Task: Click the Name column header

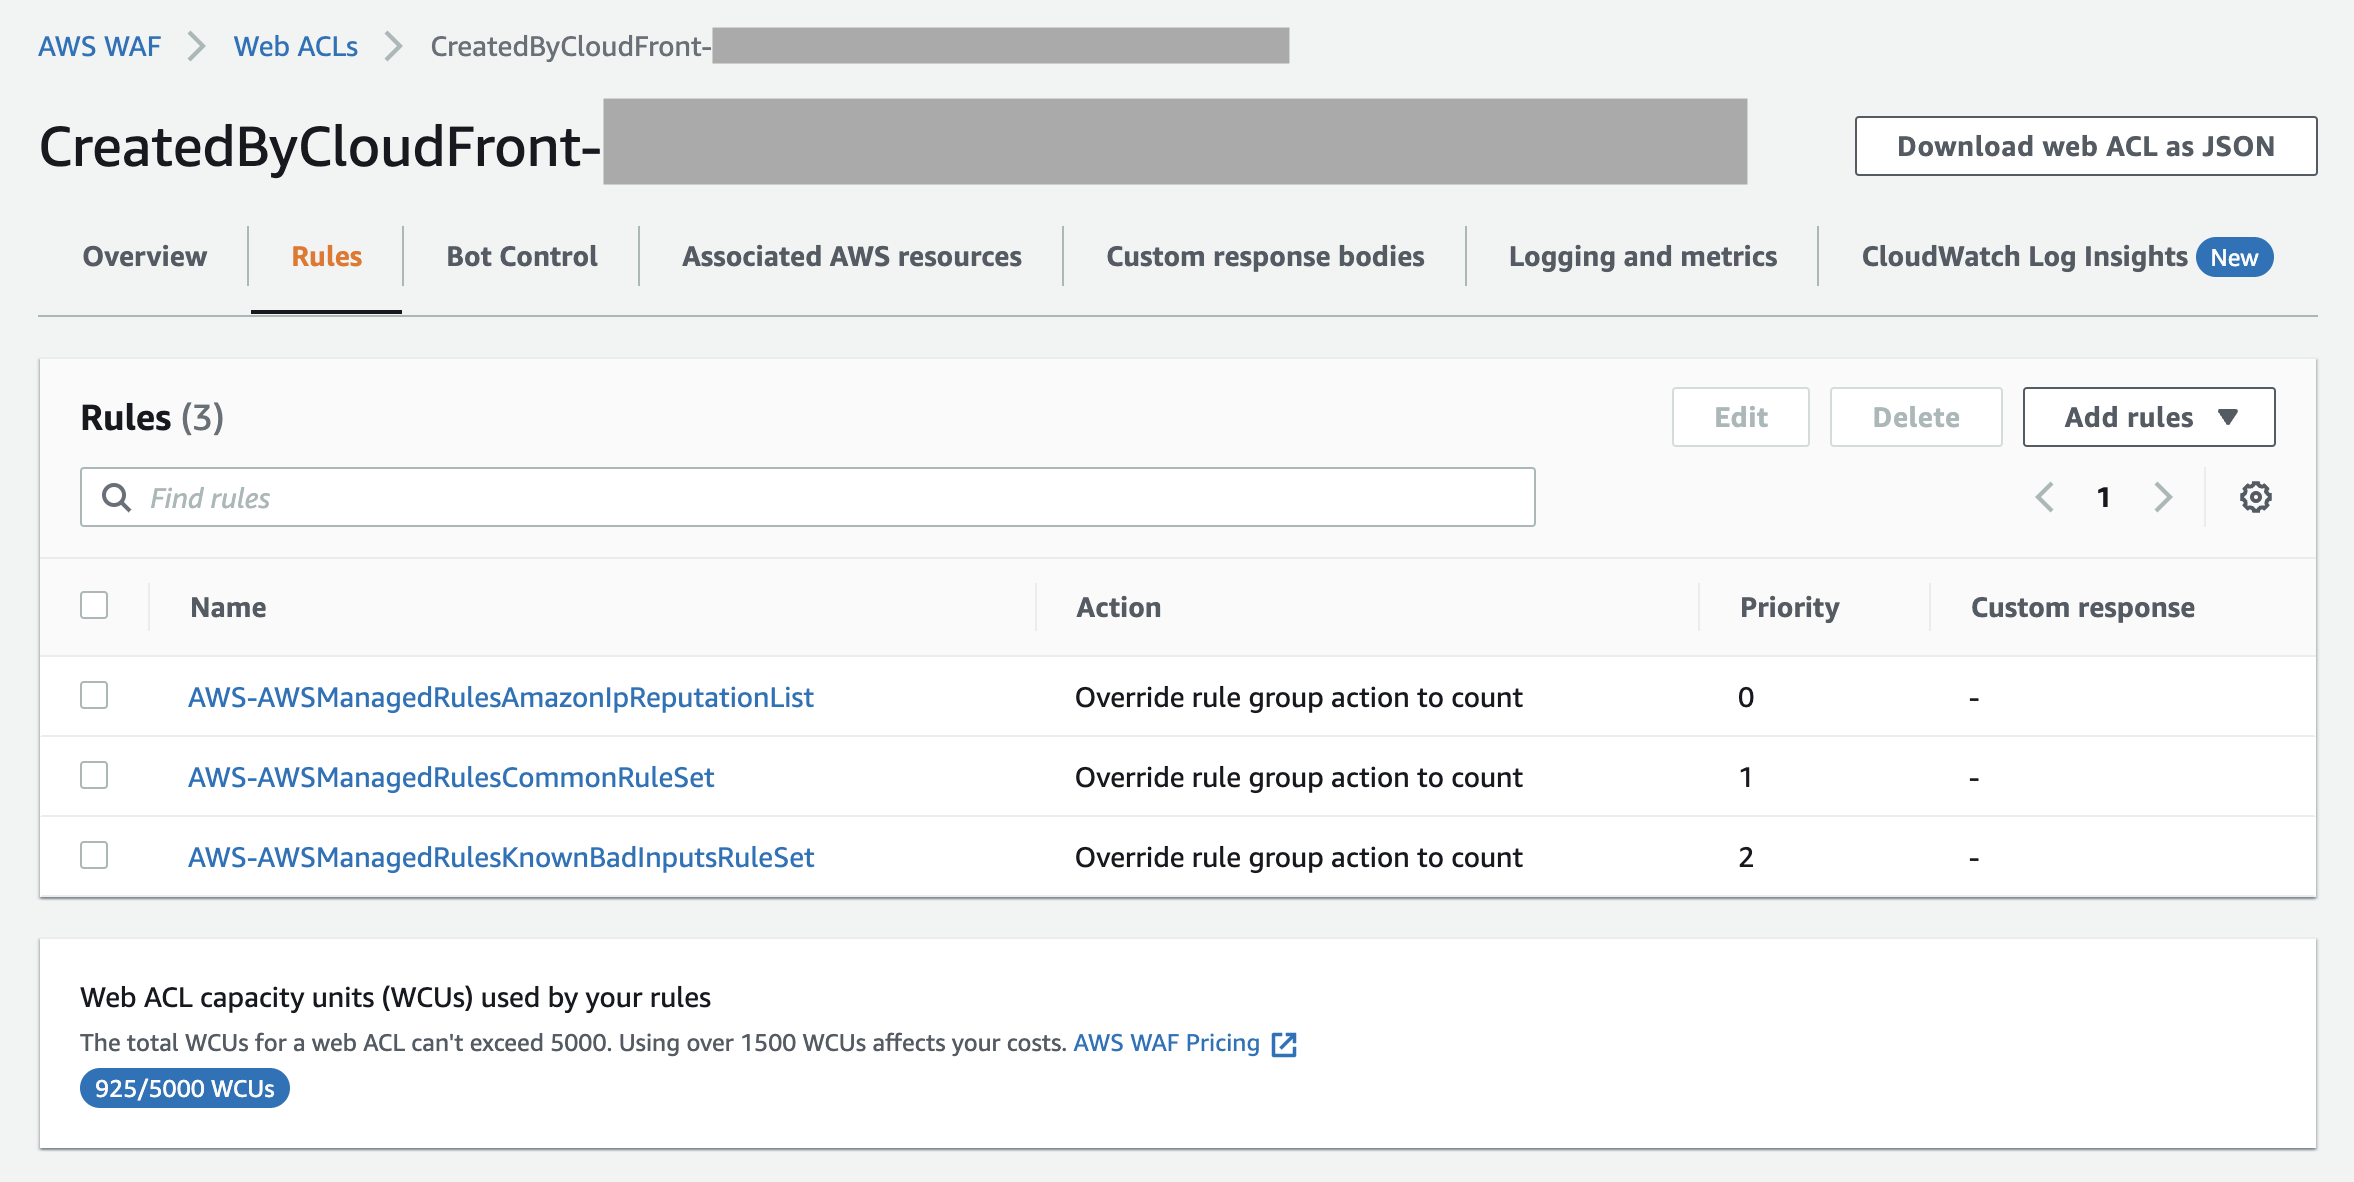Action: [x=228, y=607]
